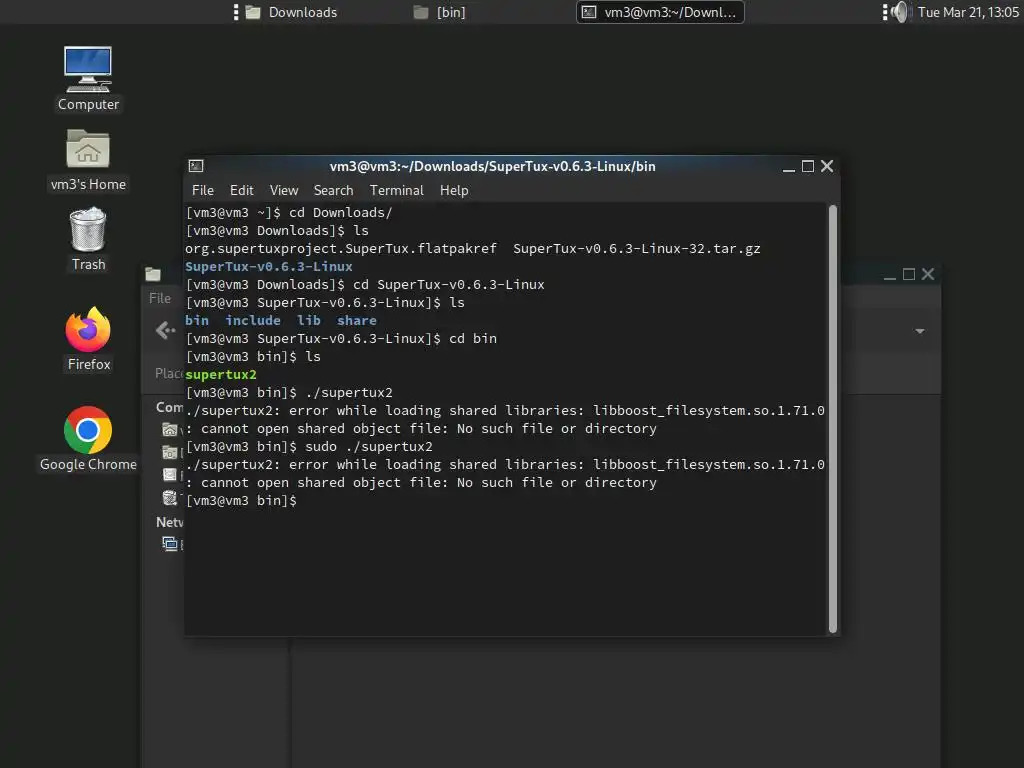Open the Edit menu in terminal
The image size is (1024, 768).
tap(242, 191)
